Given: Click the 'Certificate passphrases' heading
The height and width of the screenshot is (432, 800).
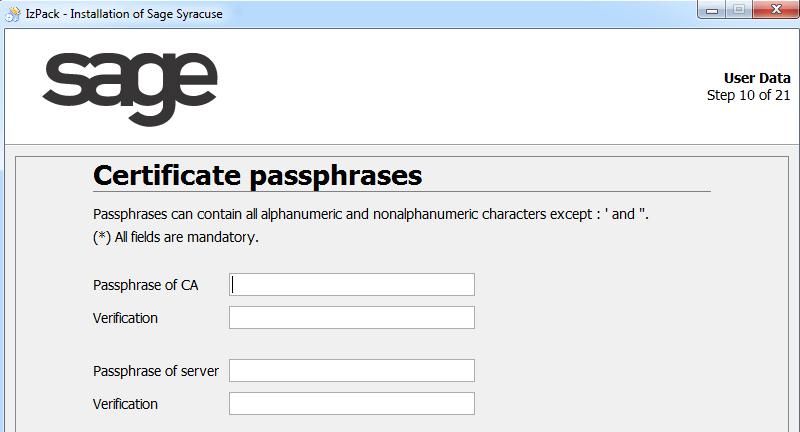Looking at the screenshot, I should click(257, 176).
